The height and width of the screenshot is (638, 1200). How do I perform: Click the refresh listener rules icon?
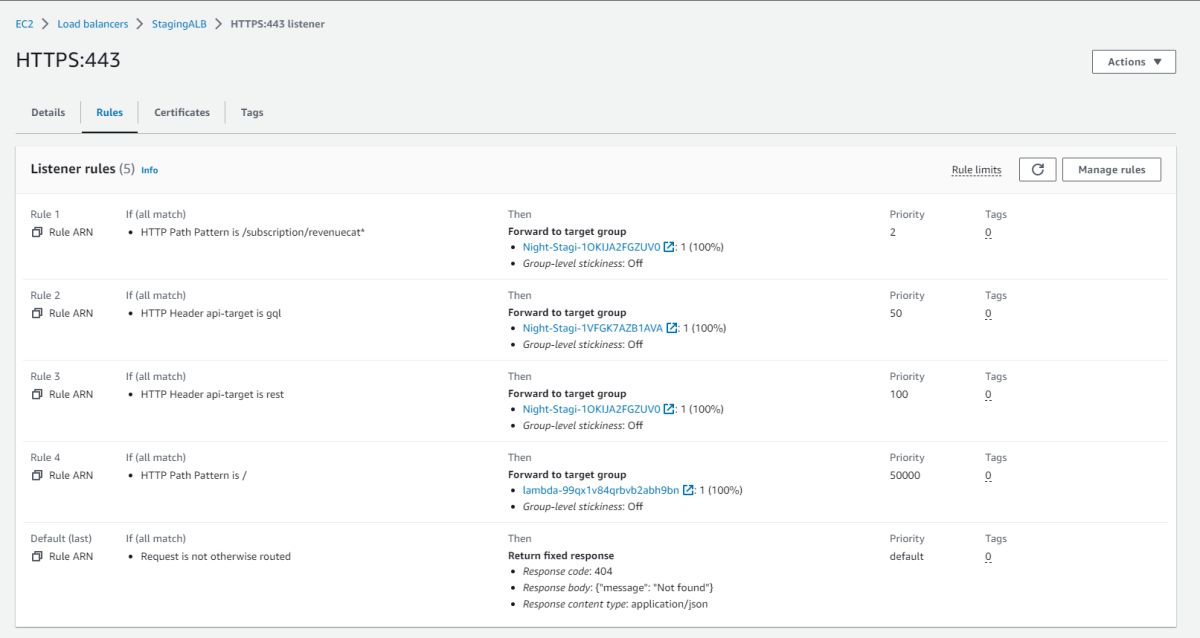(x=1037, y=170)
